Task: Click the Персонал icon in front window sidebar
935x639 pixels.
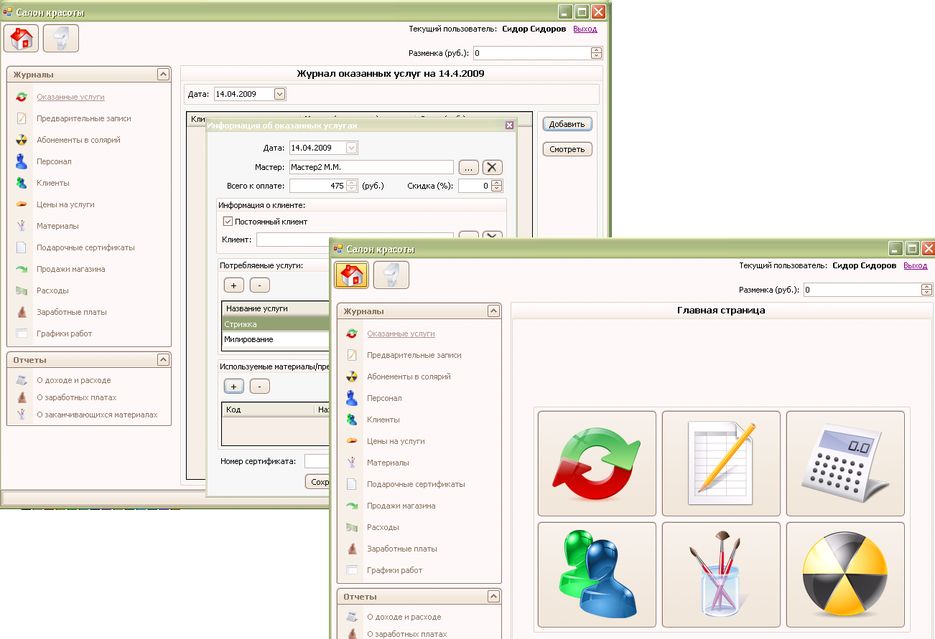Action: click(x=352, y=398)
